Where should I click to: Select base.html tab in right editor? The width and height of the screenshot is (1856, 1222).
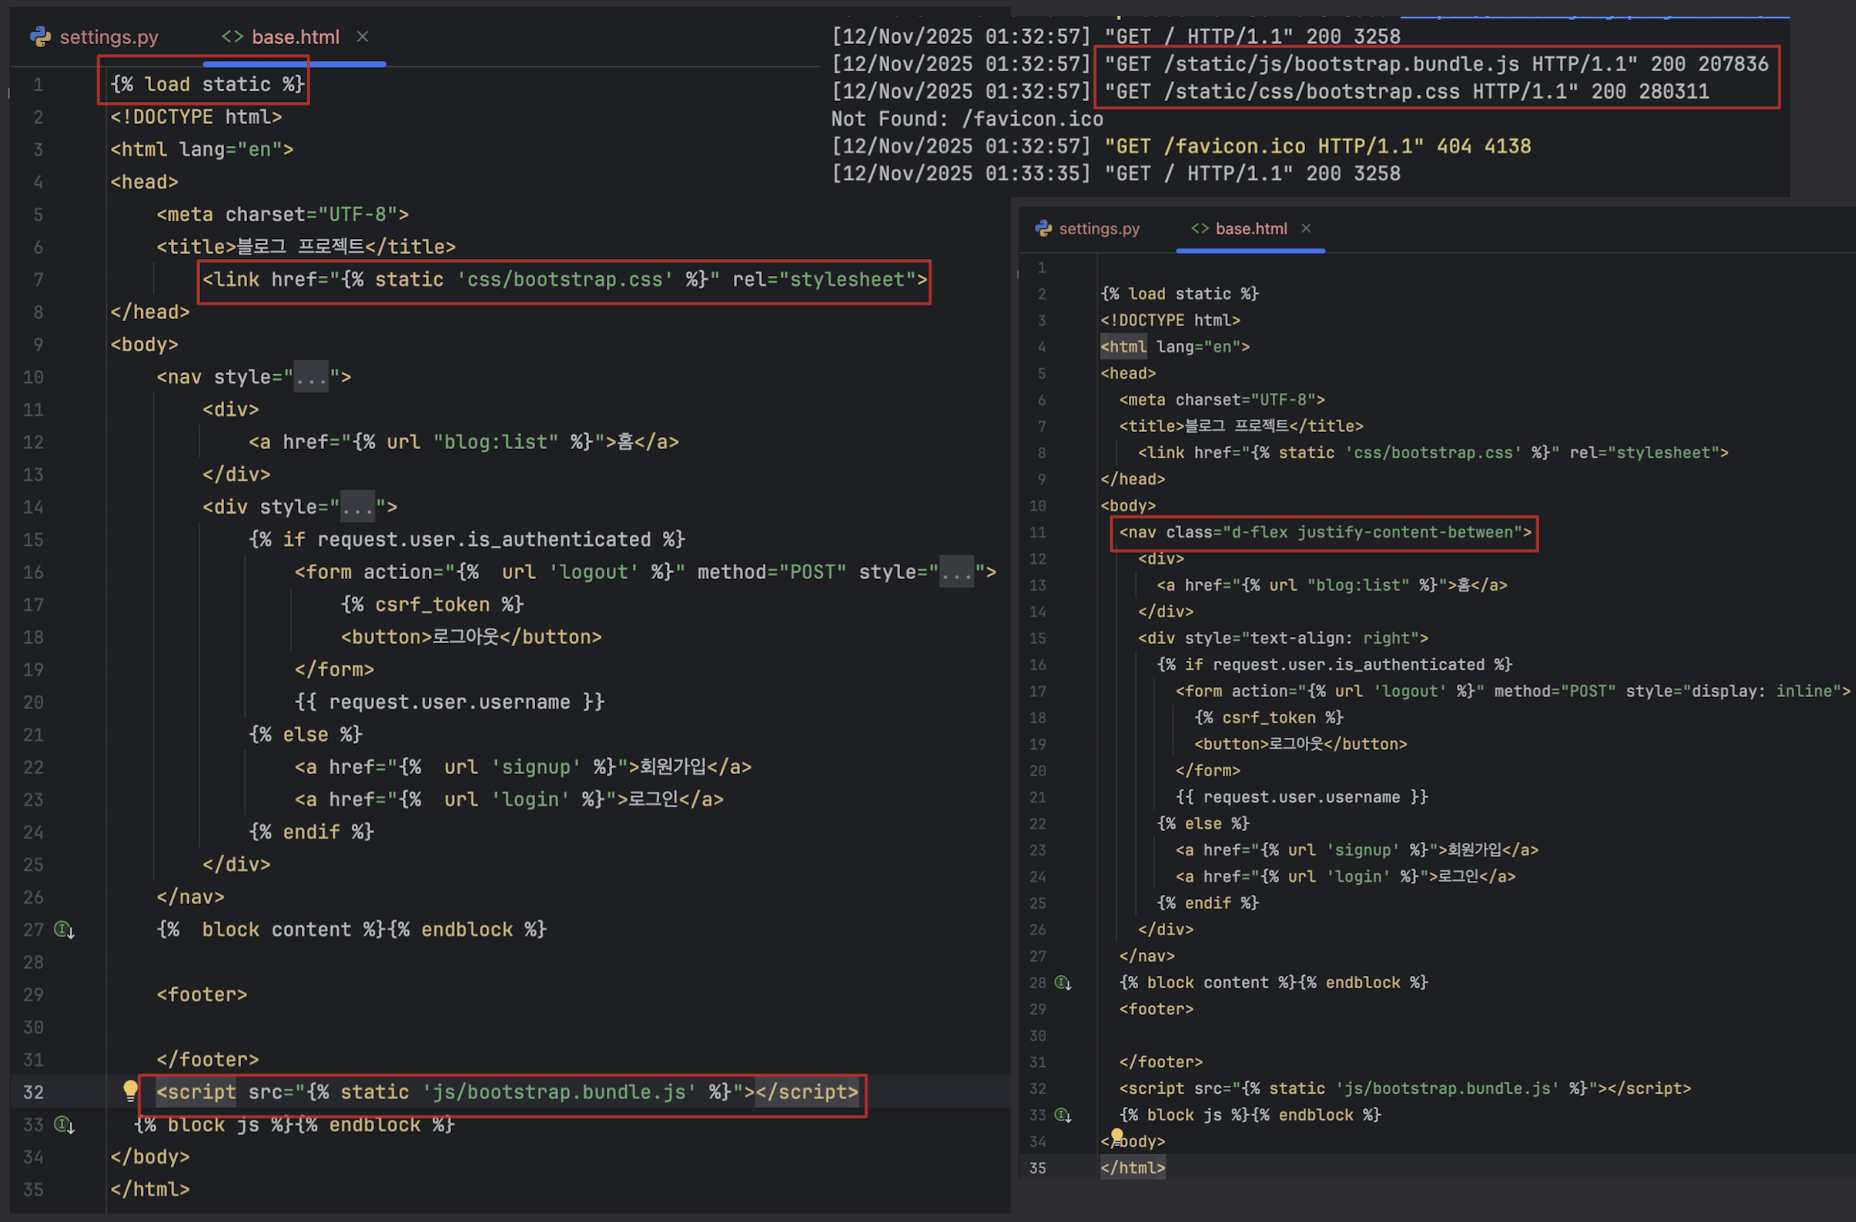(x=1239, y=229)
